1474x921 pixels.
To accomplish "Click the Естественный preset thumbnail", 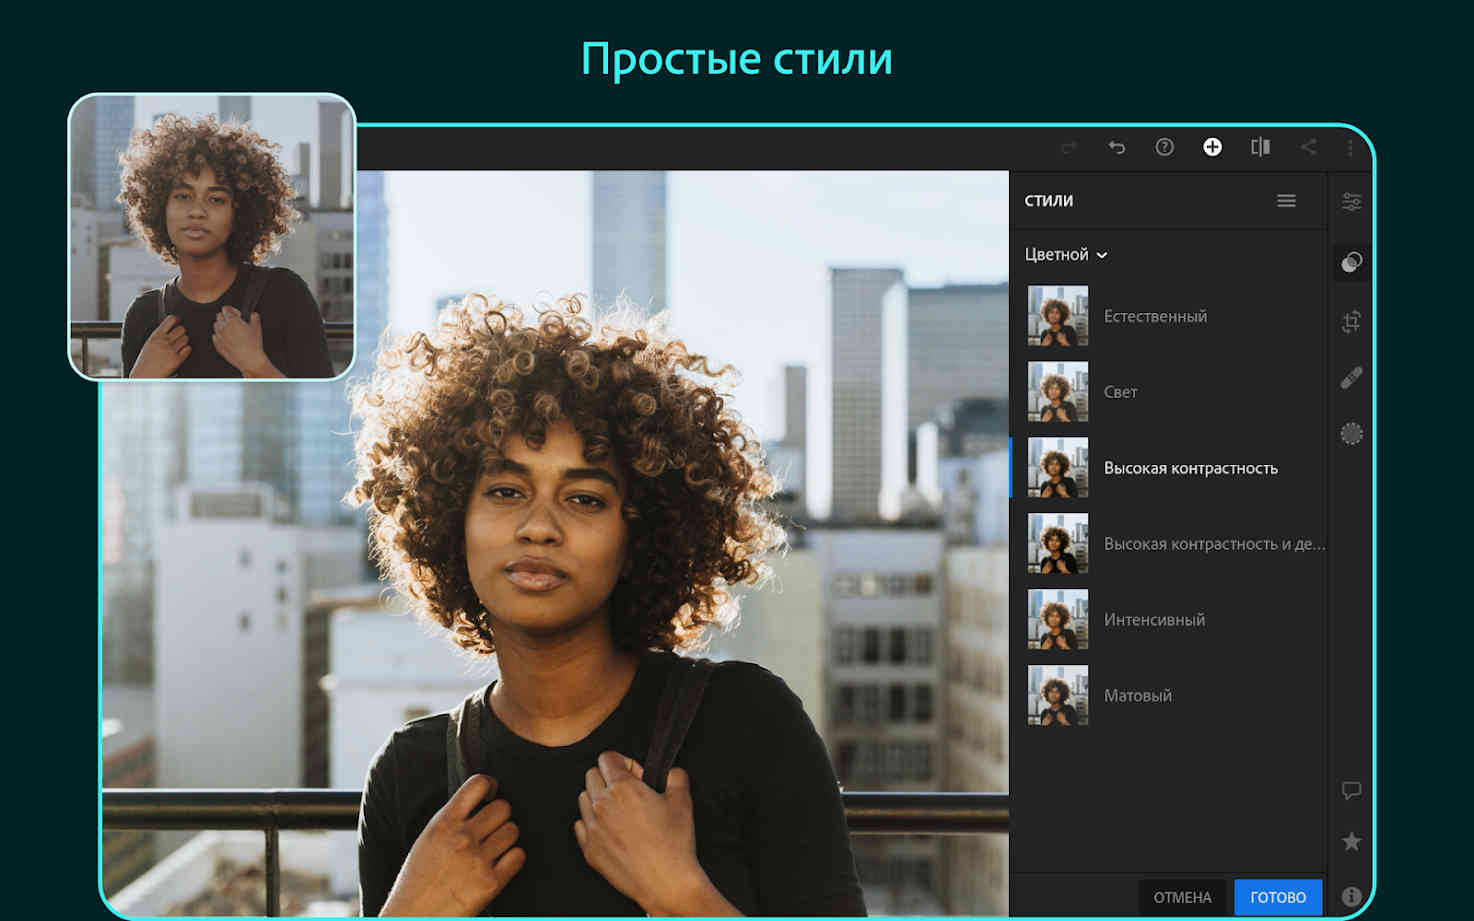I will click(x=1058, y=316).
